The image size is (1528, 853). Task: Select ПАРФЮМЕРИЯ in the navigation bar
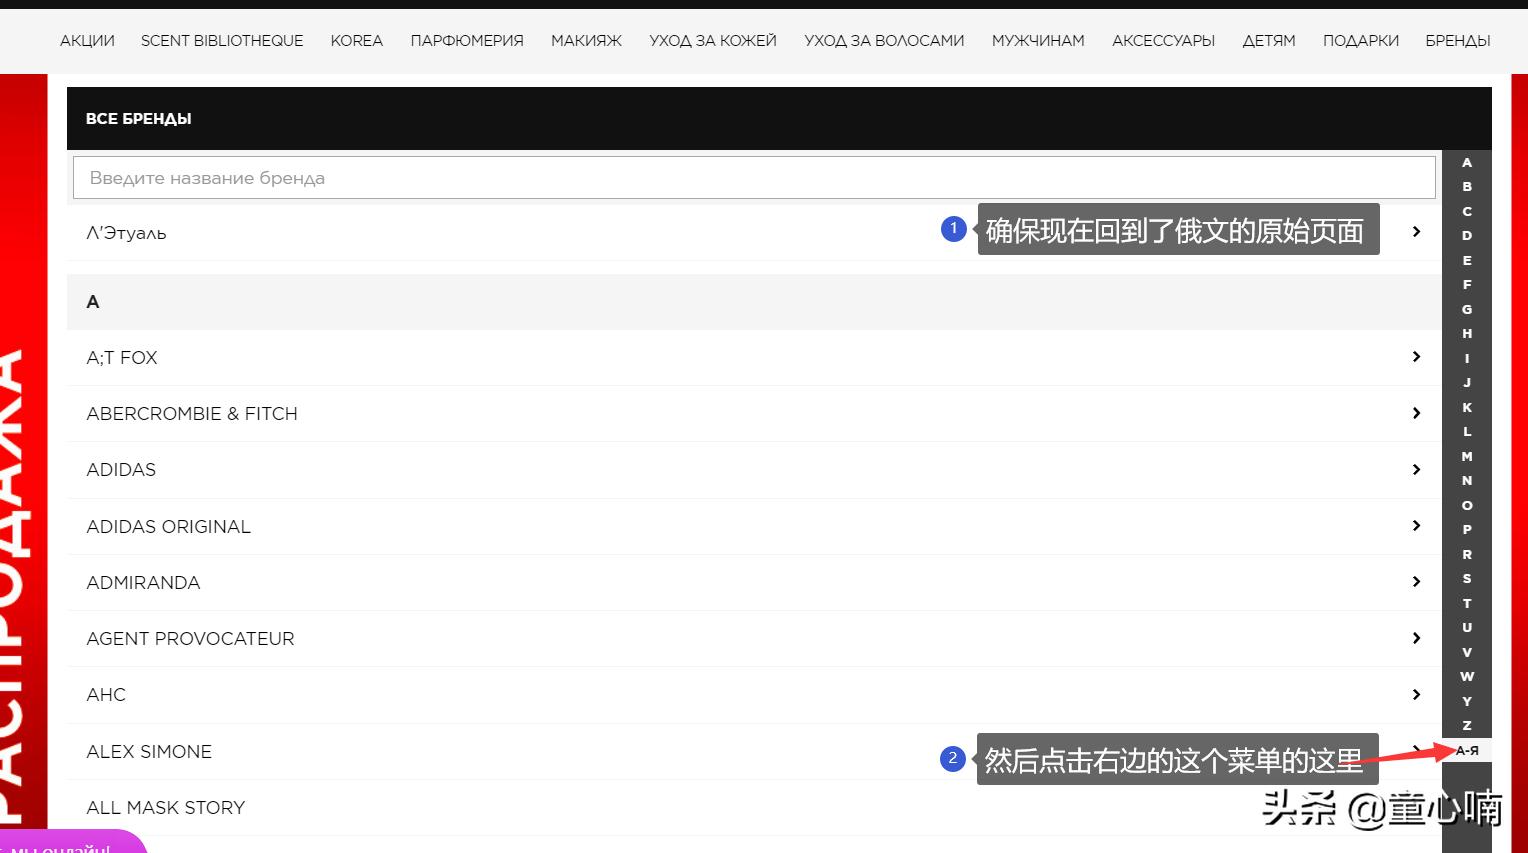pyautogui.click(x=466, y=41)
